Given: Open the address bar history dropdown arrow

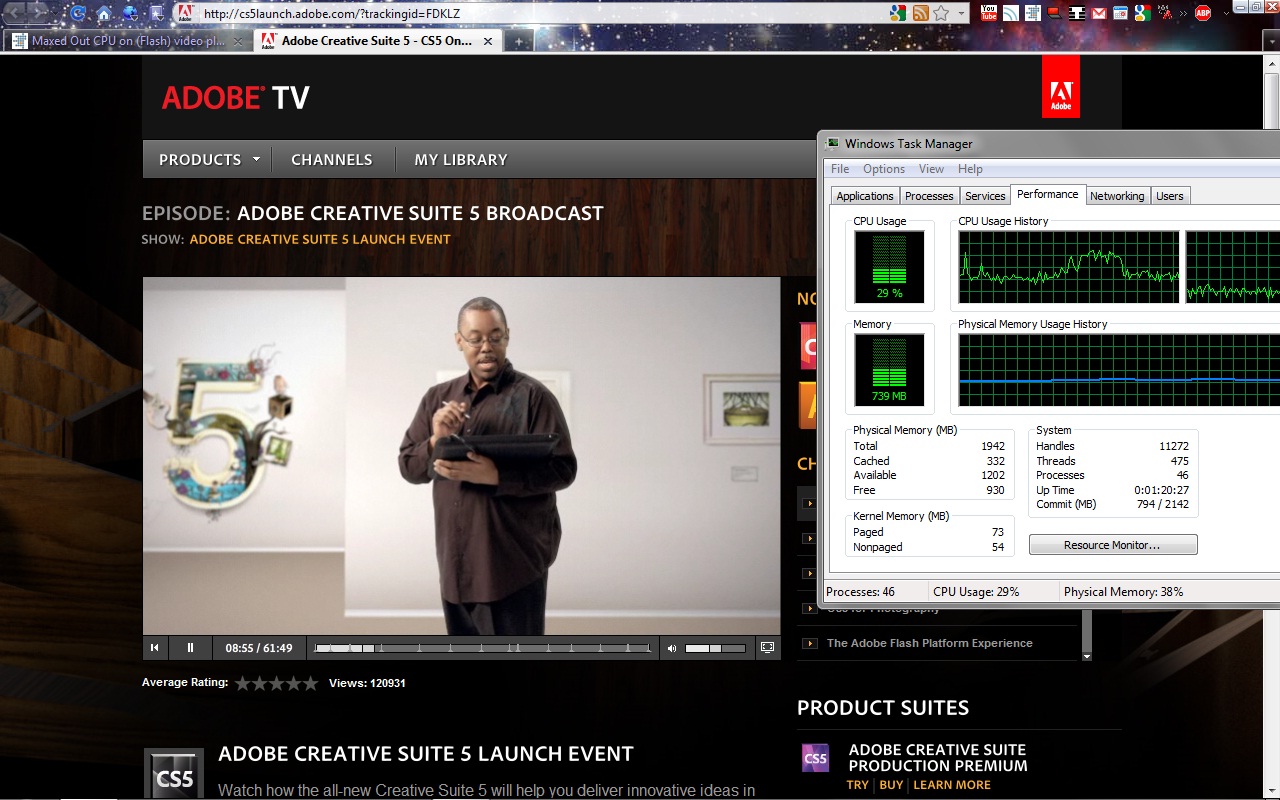Looking at the screenshot, I should pyautogui.click(x=962, y=14).
